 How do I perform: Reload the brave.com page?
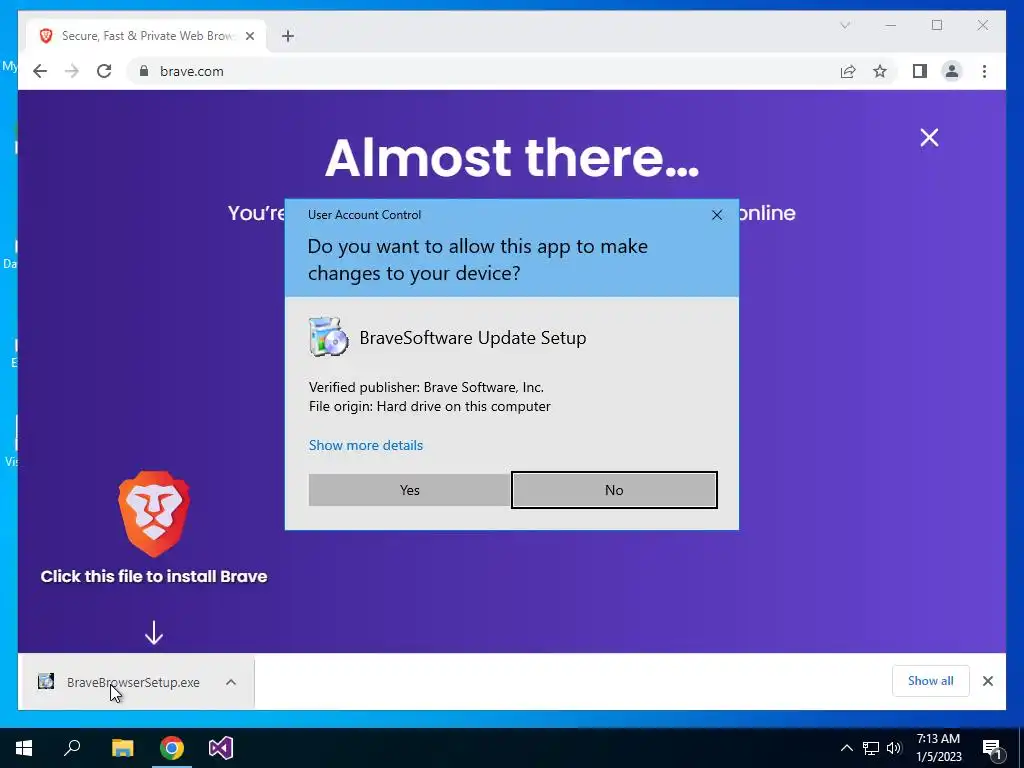click(104, 71)
